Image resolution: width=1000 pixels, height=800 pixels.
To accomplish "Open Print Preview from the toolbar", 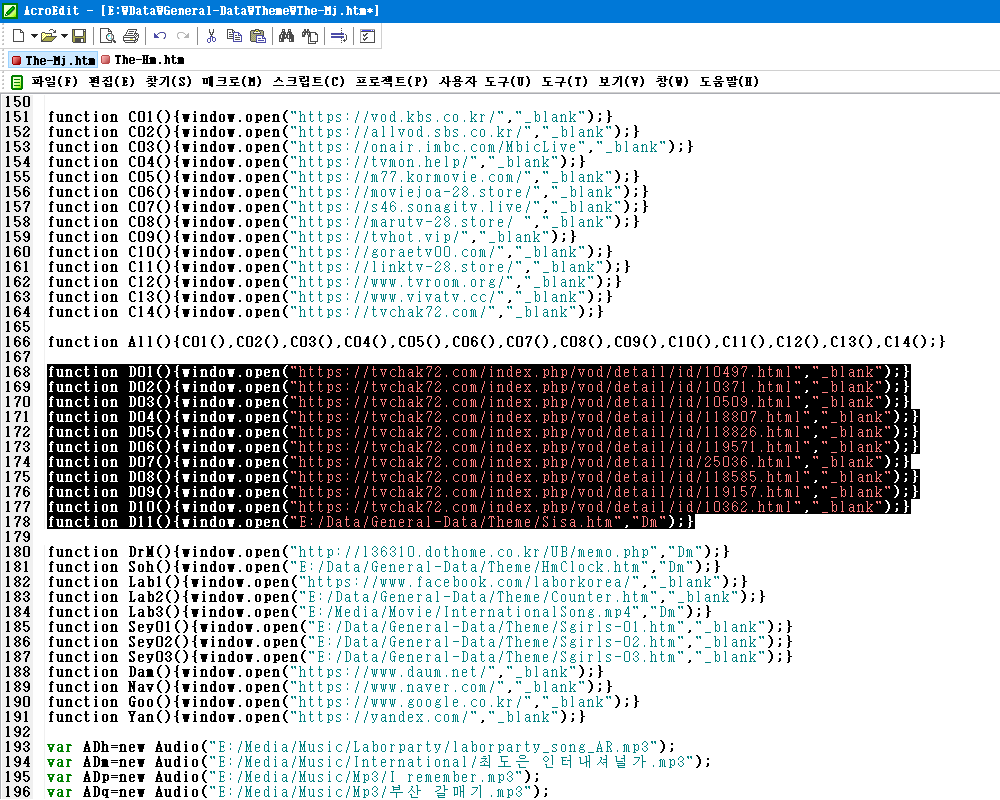I will pos(107,36).
